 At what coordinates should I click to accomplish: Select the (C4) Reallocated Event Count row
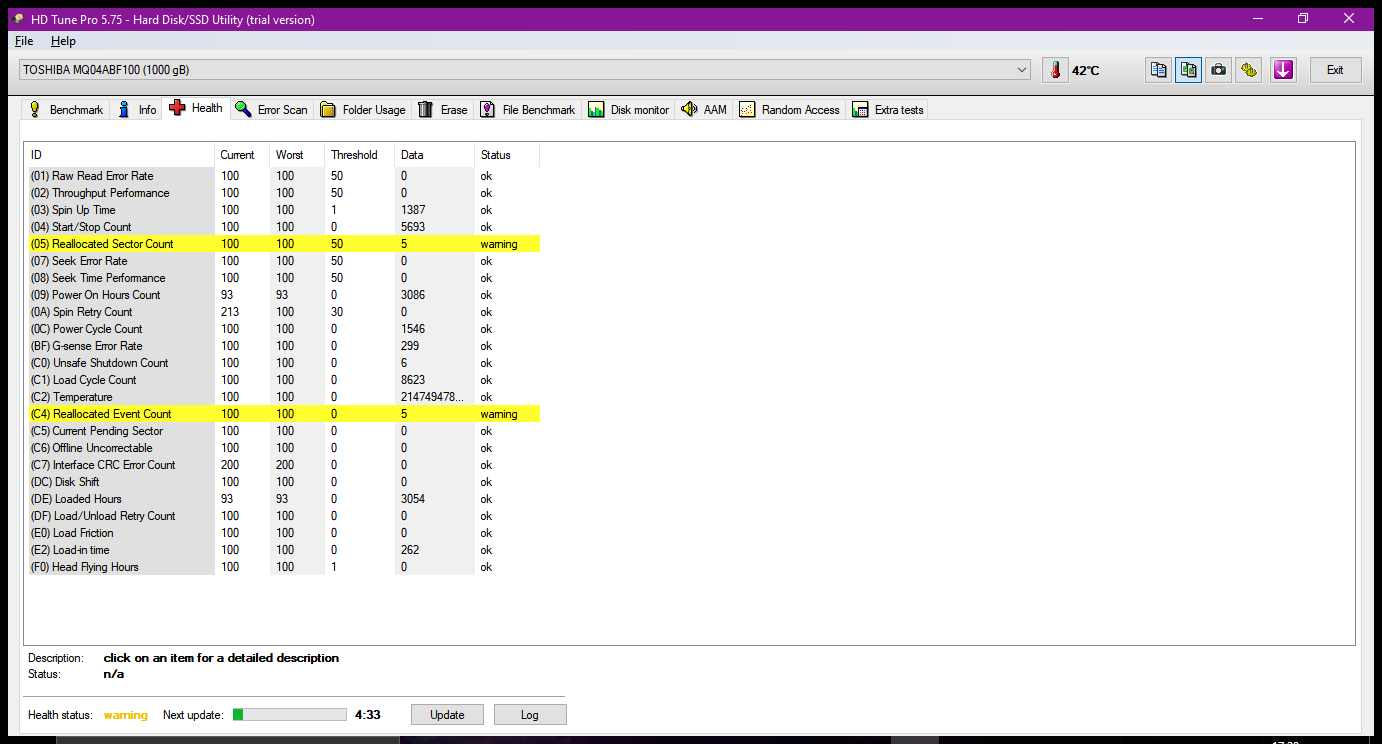point(282,414)
